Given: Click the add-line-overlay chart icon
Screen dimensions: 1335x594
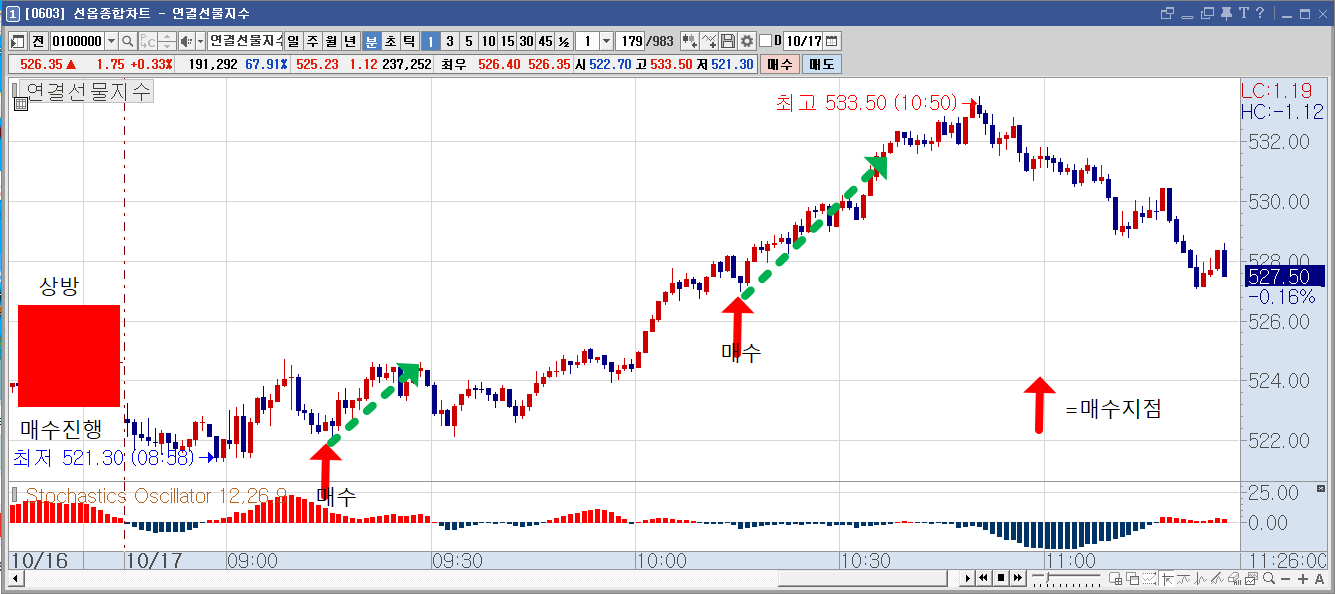Looking at the screenshot, I should pyautogui.click(x=709, y=41).
